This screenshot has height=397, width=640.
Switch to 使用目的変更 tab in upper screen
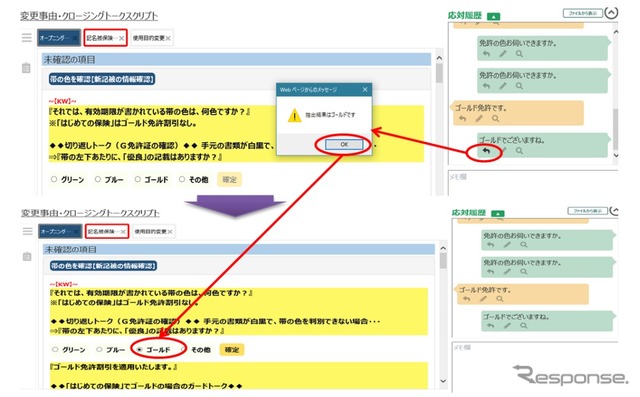[152, 38]
